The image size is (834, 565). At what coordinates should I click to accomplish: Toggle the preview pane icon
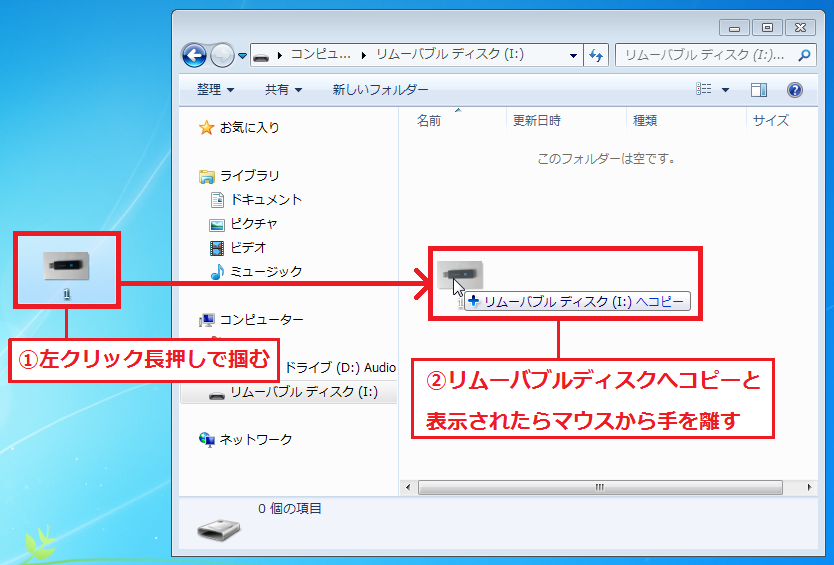[759, 90]
